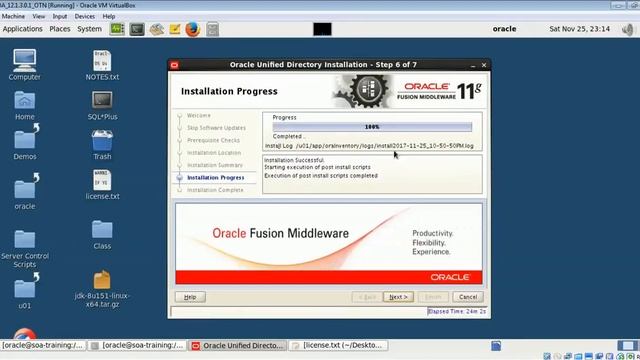This screenshot has height=360, width=640.
Task: Click the Install Log path text
Action: tap(369, 146)
